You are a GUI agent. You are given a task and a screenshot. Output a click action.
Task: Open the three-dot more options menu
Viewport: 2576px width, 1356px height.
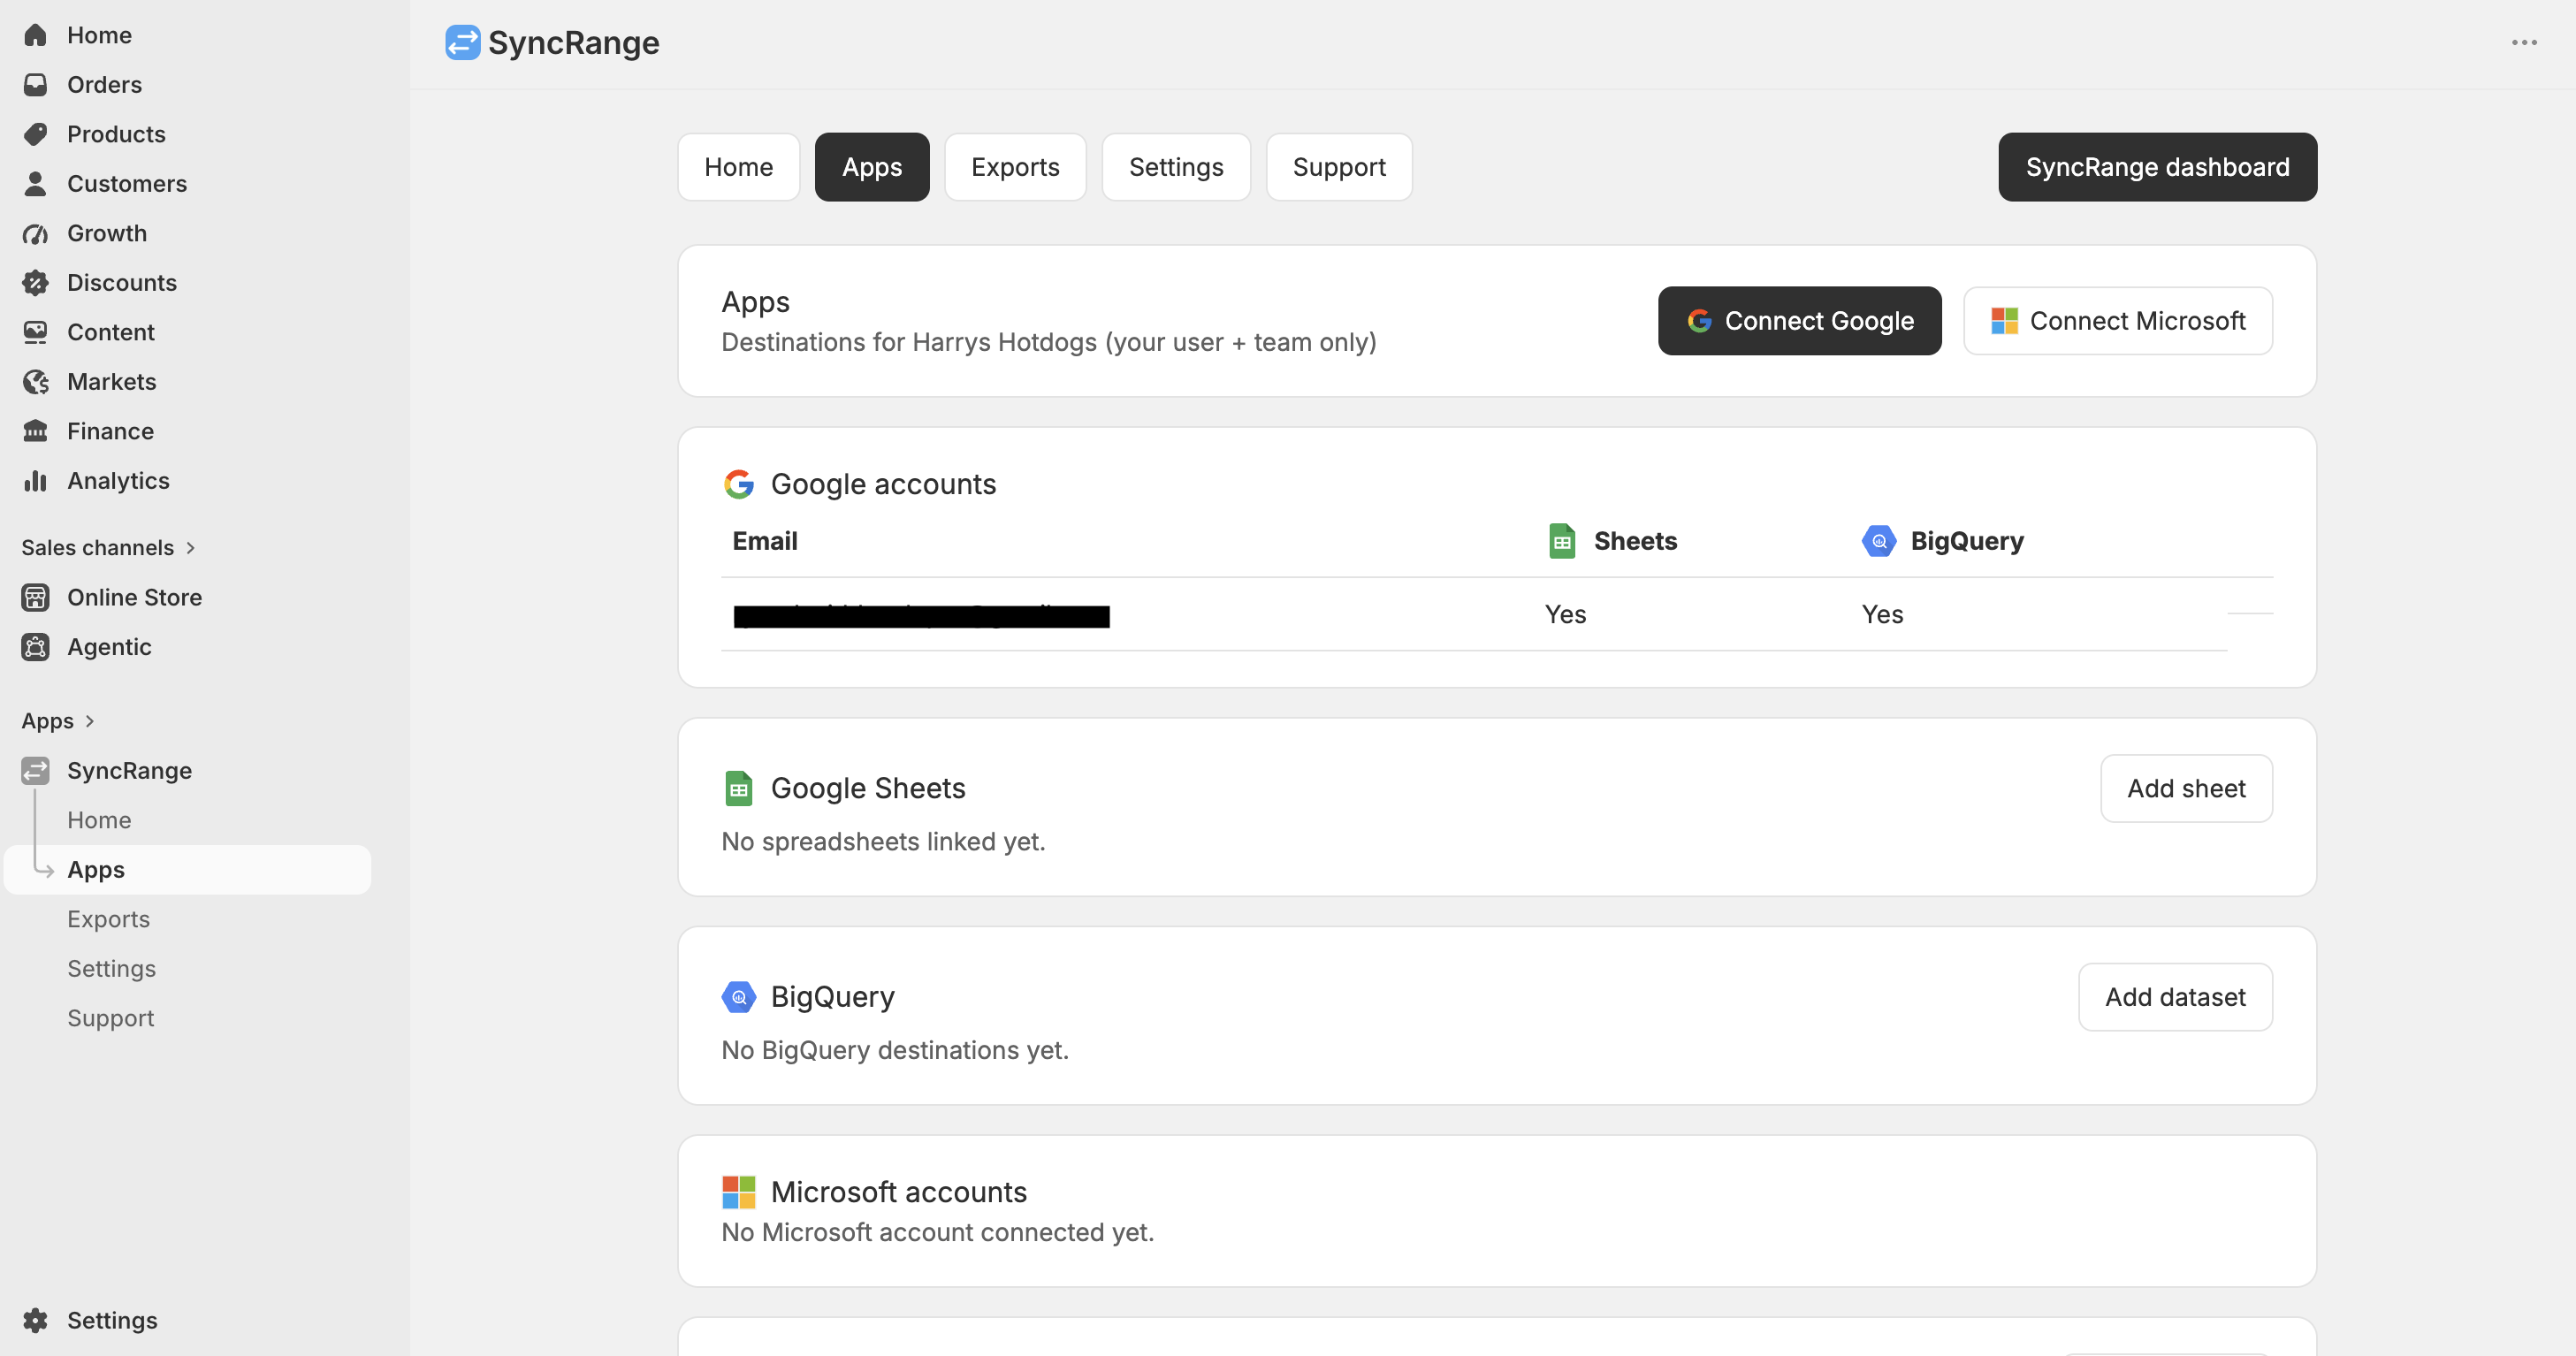pos(2524,42)
